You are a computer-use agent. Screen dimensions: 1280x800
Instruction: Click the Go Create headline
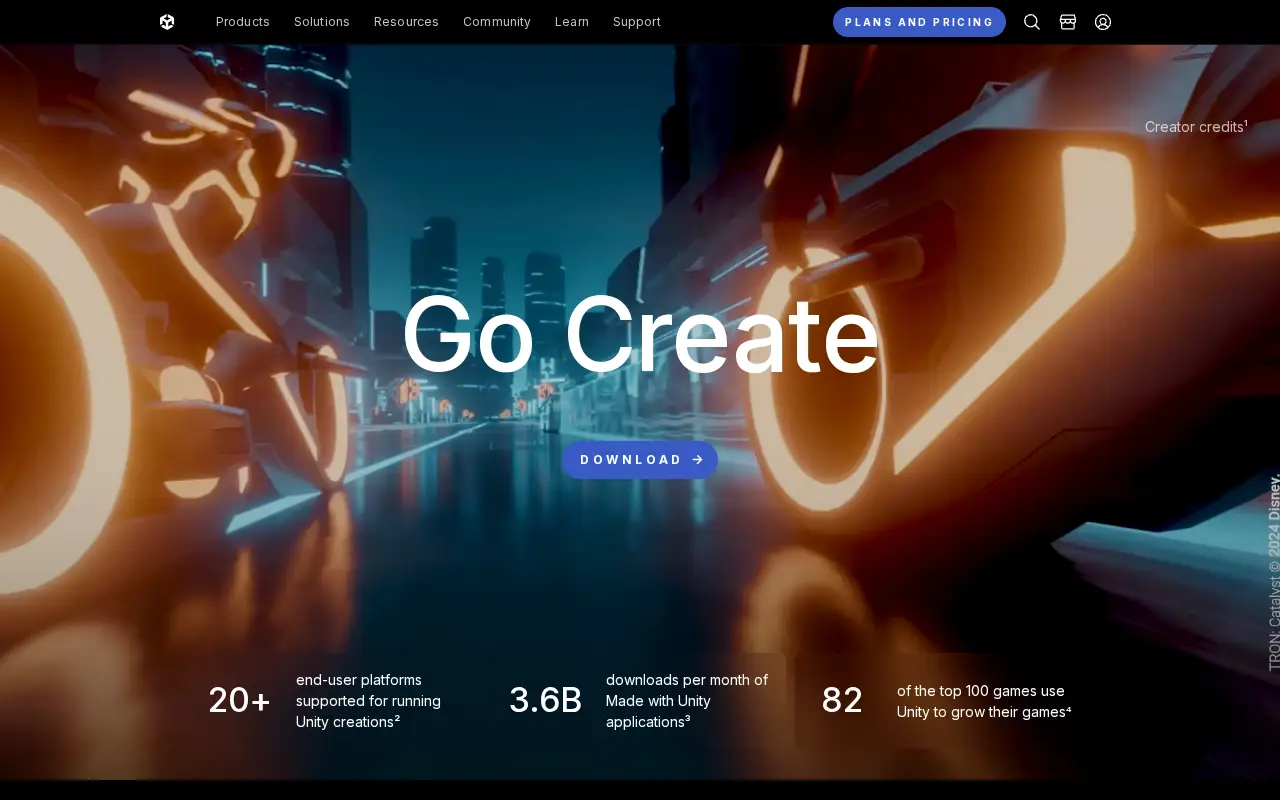coord(640,336)
